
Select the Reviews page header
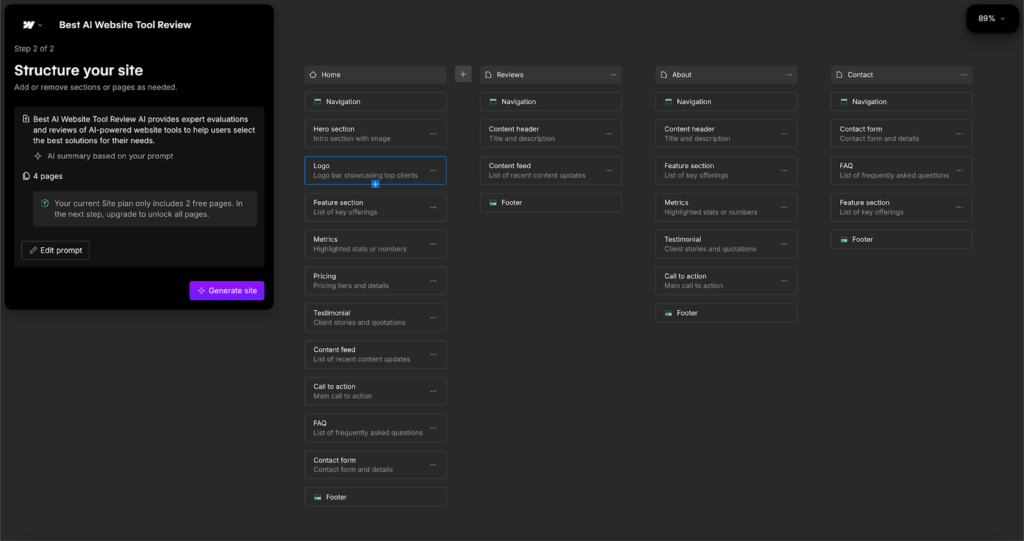click(540, 75)
